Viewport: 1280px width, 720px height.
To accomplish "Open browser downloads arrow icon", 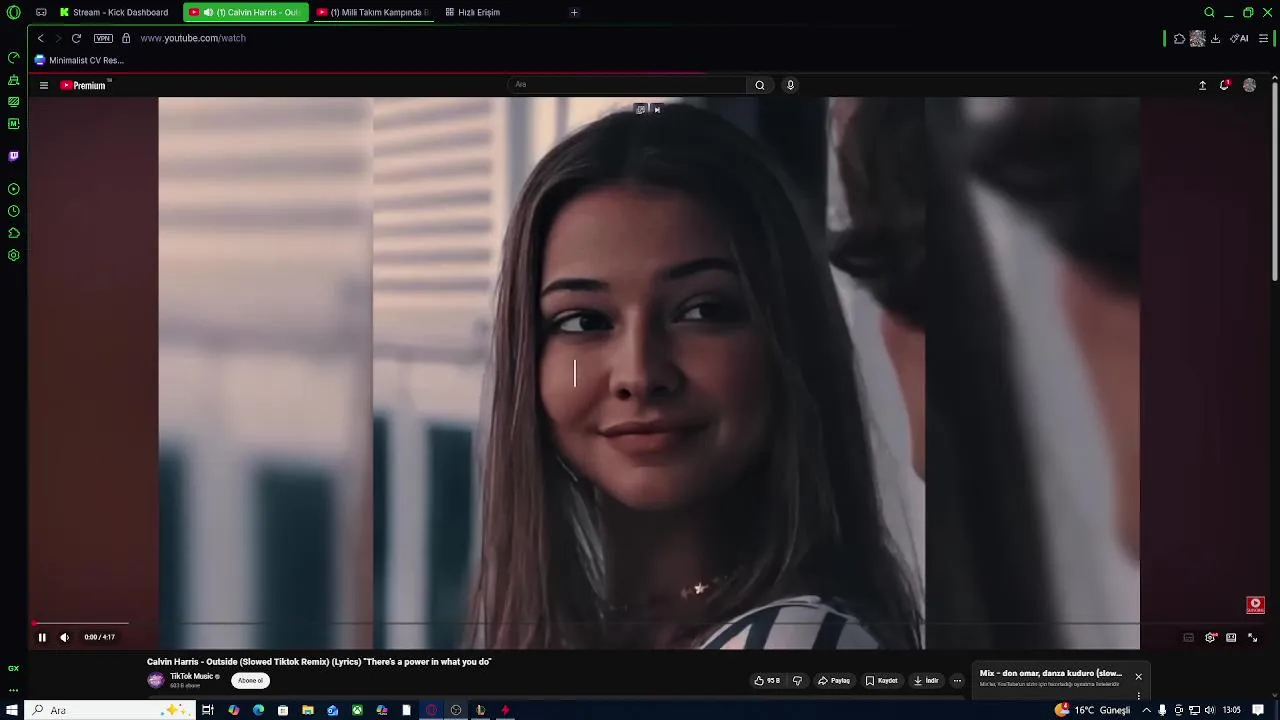I will click(x=1215, y=38).
